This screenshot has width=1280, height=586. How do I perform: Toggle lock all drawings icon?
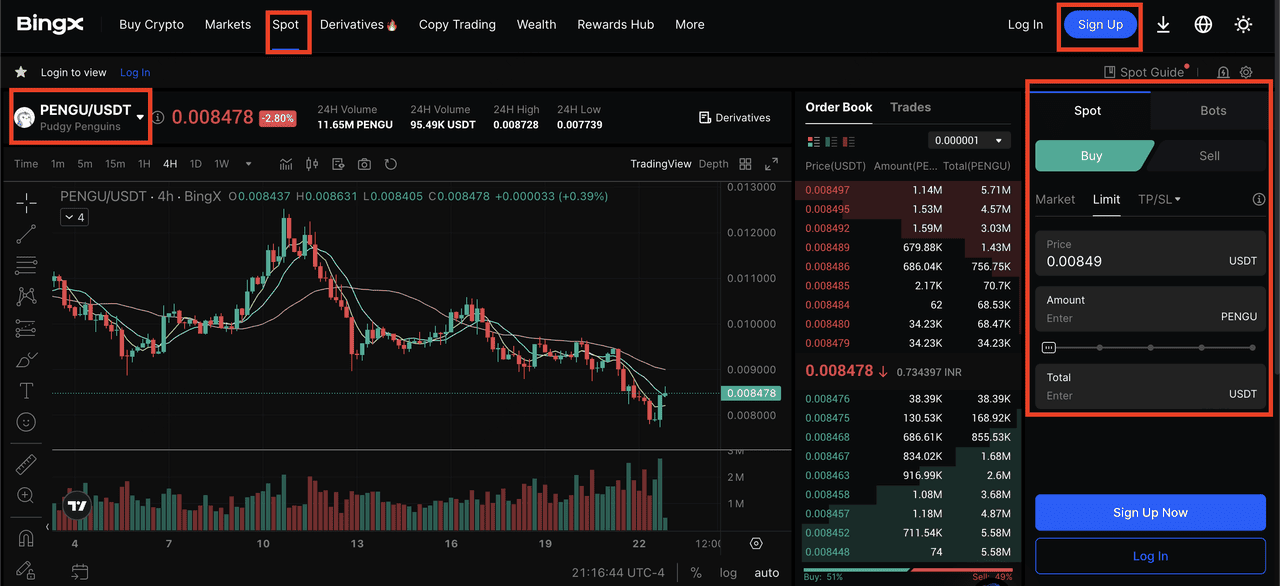pyautogui.click(x=26, y=569)
